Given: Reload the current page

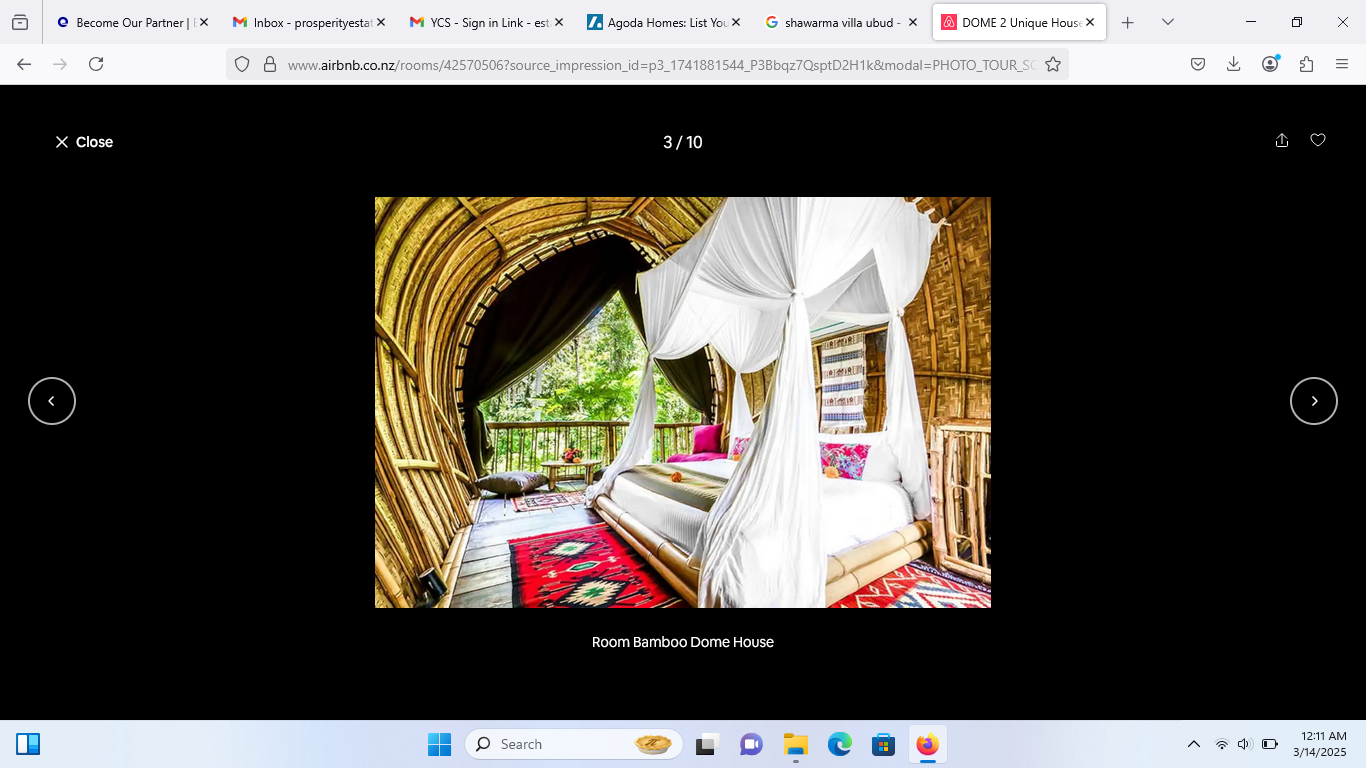Looking at the screenshot, I should tap(96, 64).
